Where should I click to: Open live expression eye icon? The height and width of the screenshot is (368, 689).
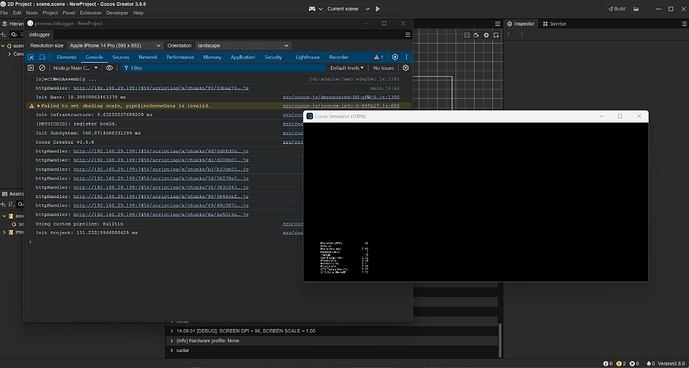(x=109, y=68)
